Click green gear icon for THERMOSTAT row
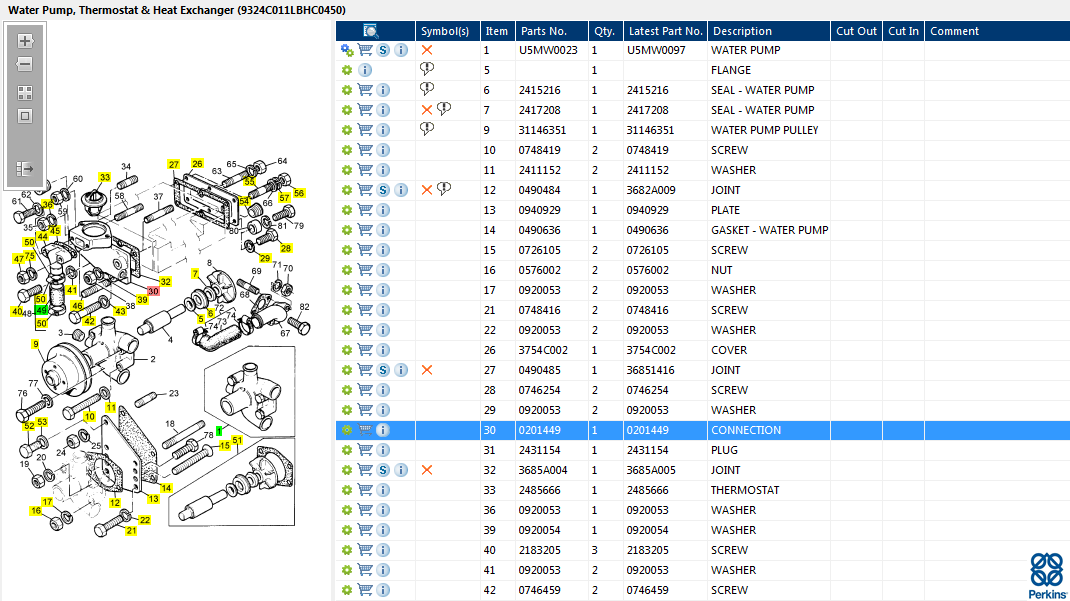Screen dimensions: 1070x601 pyautogui.click(x=347, y=490)
